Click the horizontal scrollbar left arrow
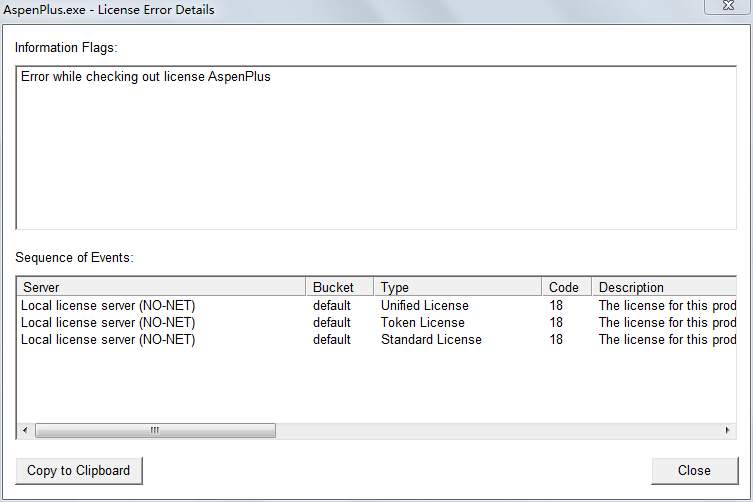Image resolution: width=753 pixels, height=502 pixels. click(x=25, y=430)
